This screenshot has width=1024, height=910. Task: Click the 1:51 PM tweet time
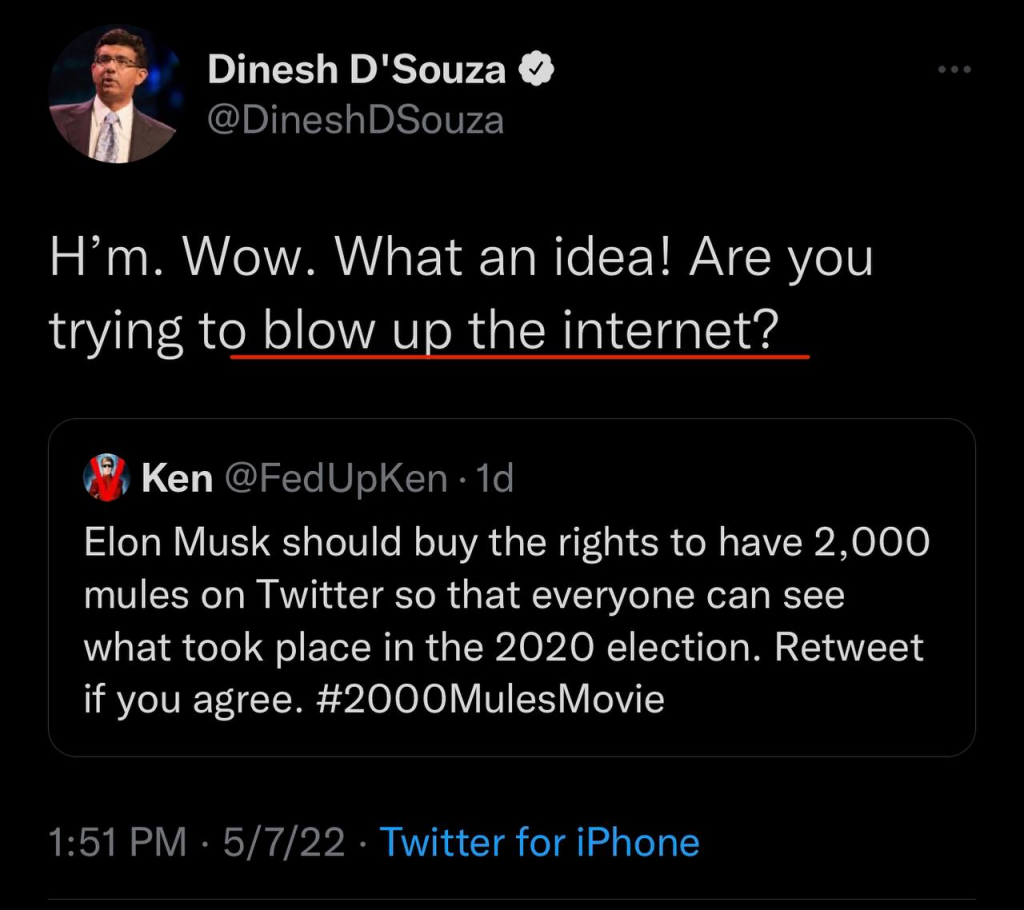118,842
